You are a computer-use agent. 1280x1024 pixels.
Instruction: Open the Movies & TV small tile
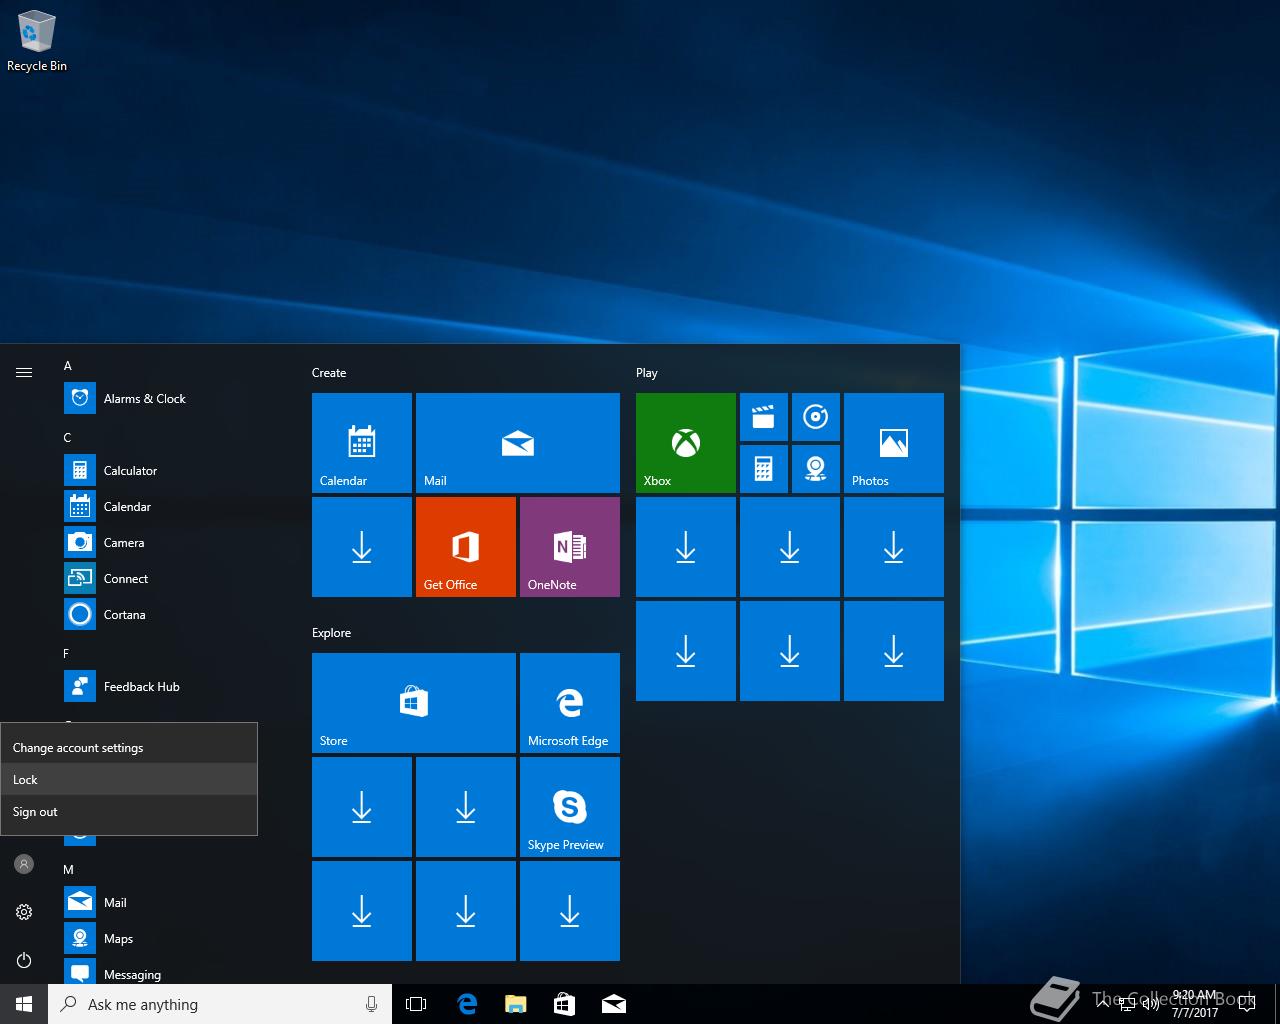coord(764,417)
